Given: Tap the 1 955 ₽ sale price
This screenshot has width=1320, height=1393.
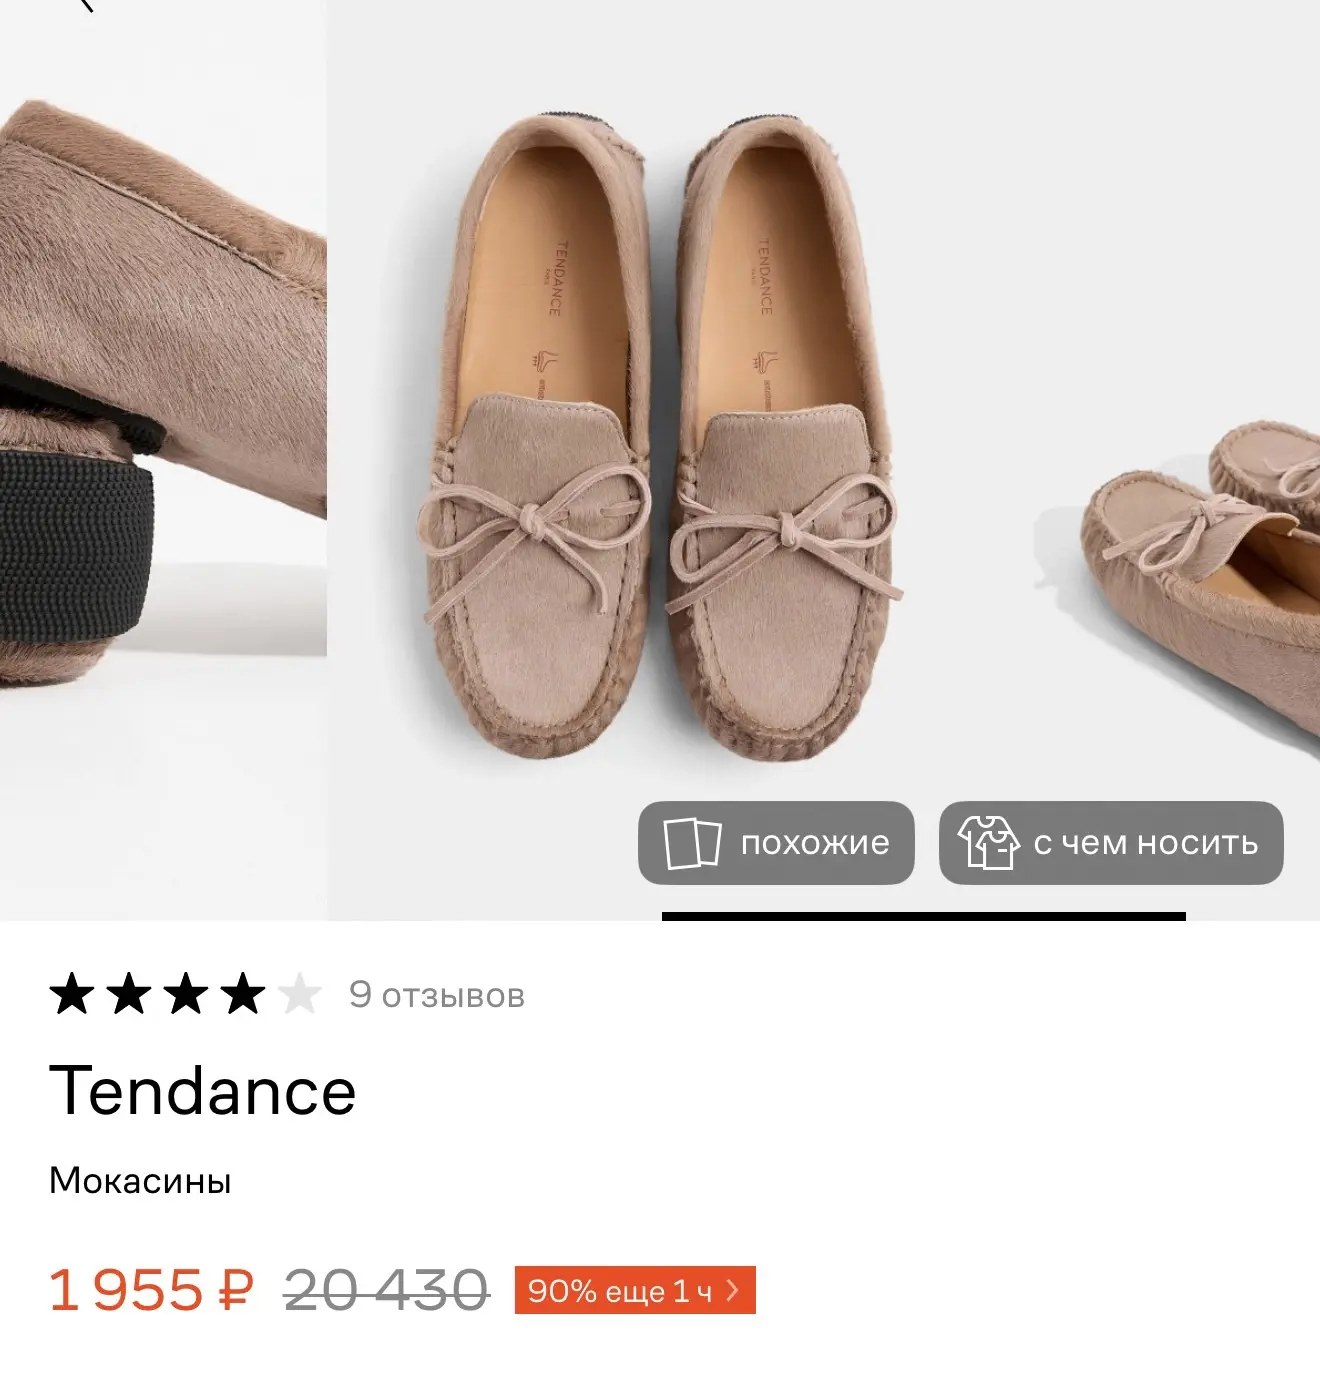Looking at the screenshot, I should click(x=151, y=1289).
